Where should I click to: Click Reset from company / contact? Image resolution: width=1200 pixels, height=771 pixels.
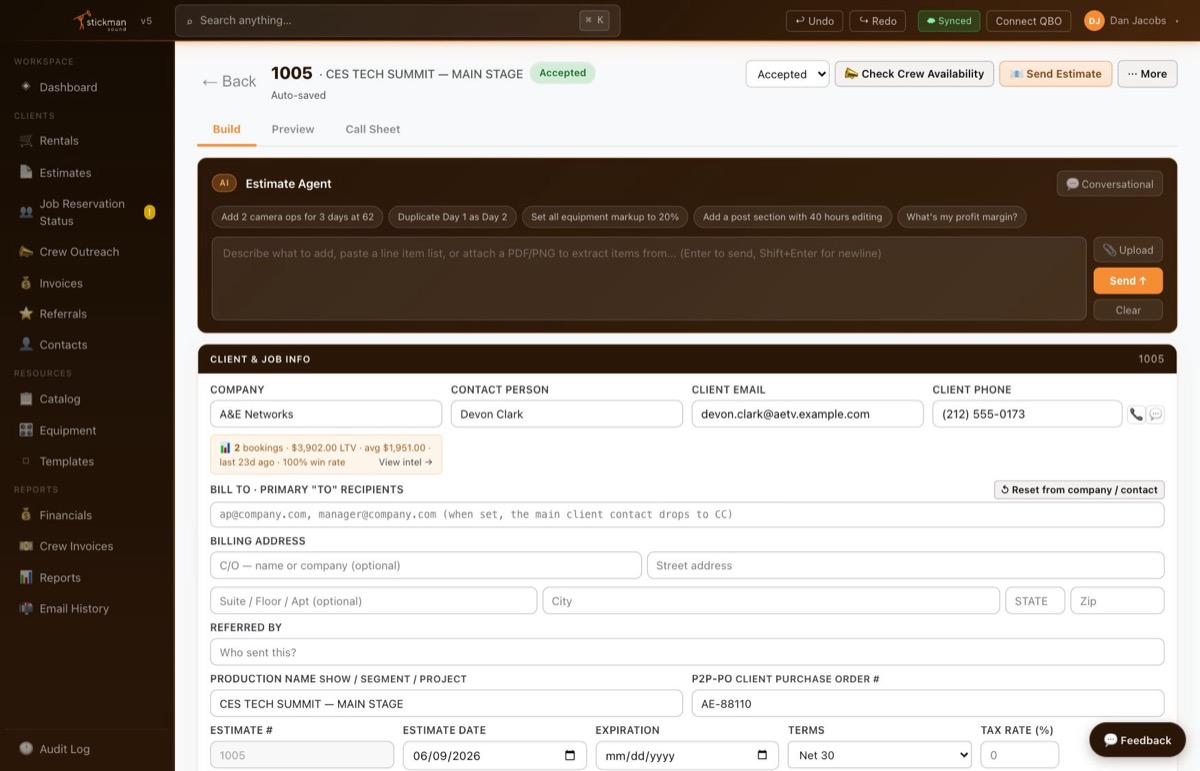(1079, 490)
